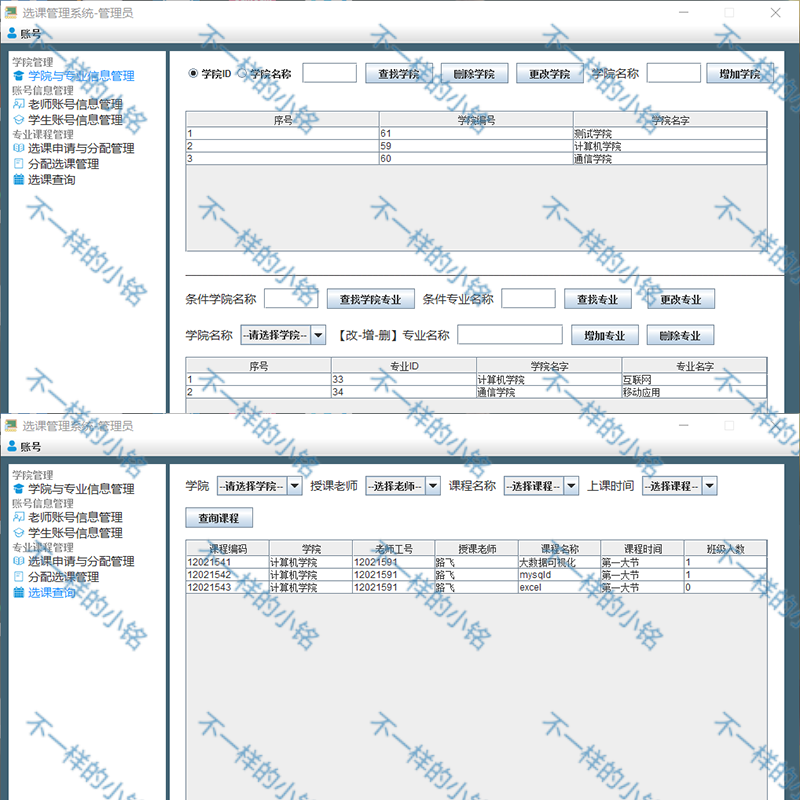Open 老师账号信息管理 in top window sidebar
Image resolution: width=800 pixels, height=800 pixels.
point(75,104)
